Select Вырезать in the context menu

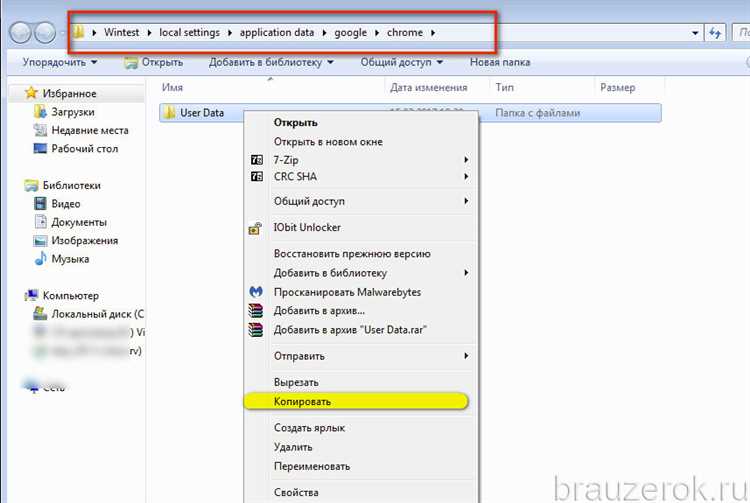pyautogui.click(x=296, y=382)
